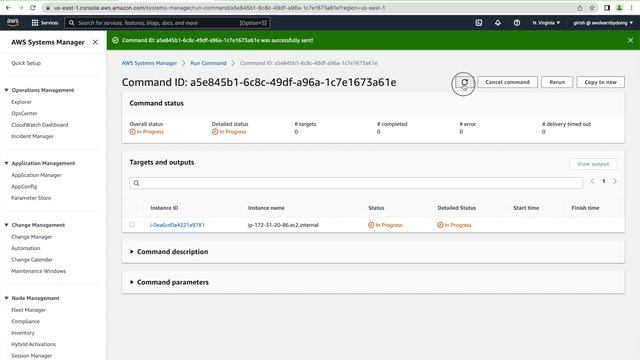
Task: Close the AWS Systems Manager sidebar
Action: 95,42
